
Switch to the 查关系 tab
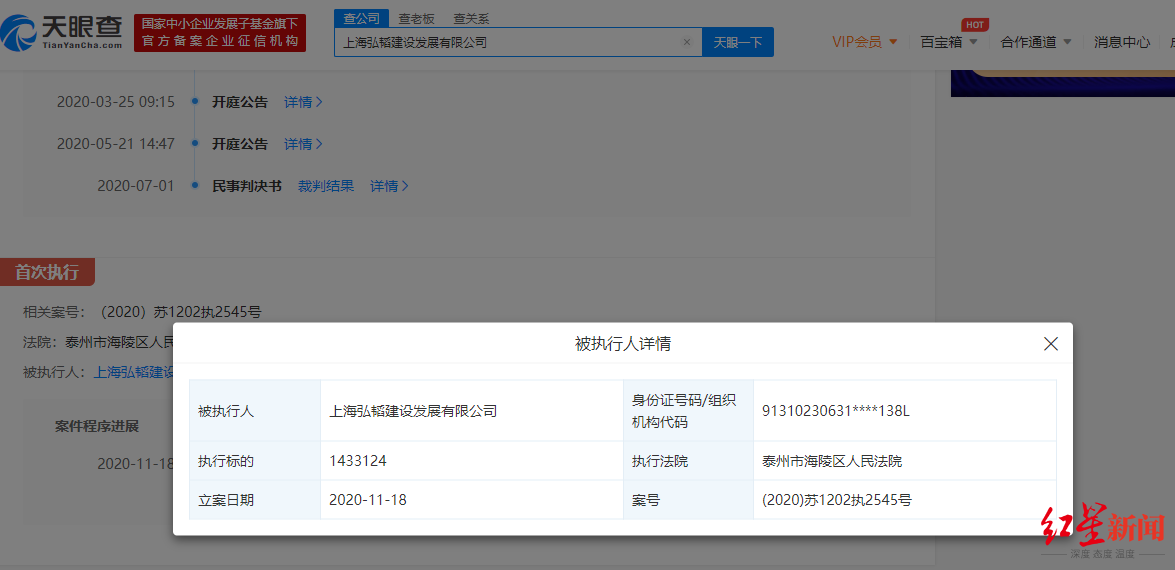coord(471,19)
